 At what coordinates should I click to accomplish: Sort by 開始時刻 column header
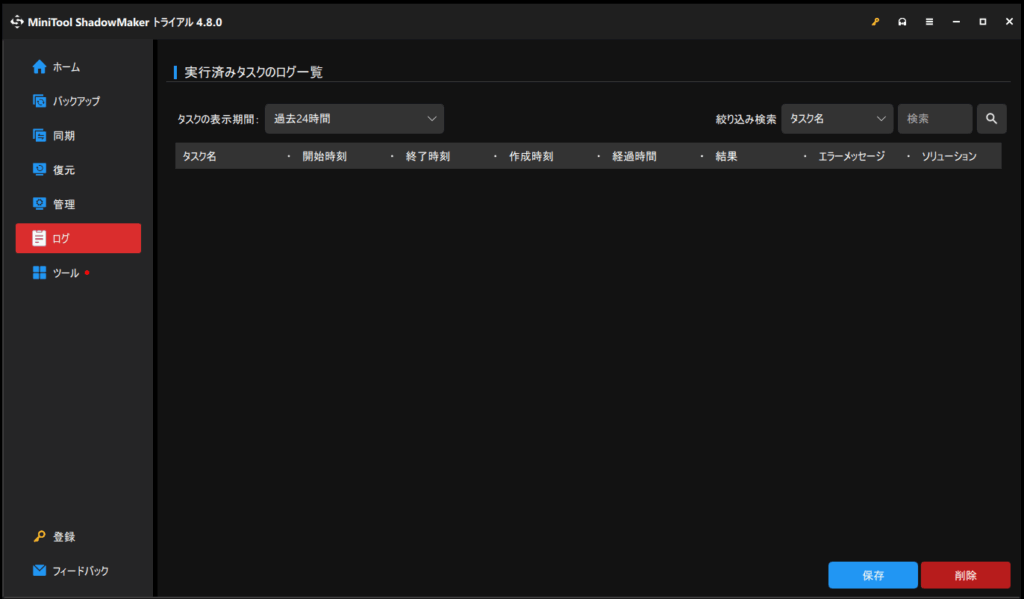325,157
